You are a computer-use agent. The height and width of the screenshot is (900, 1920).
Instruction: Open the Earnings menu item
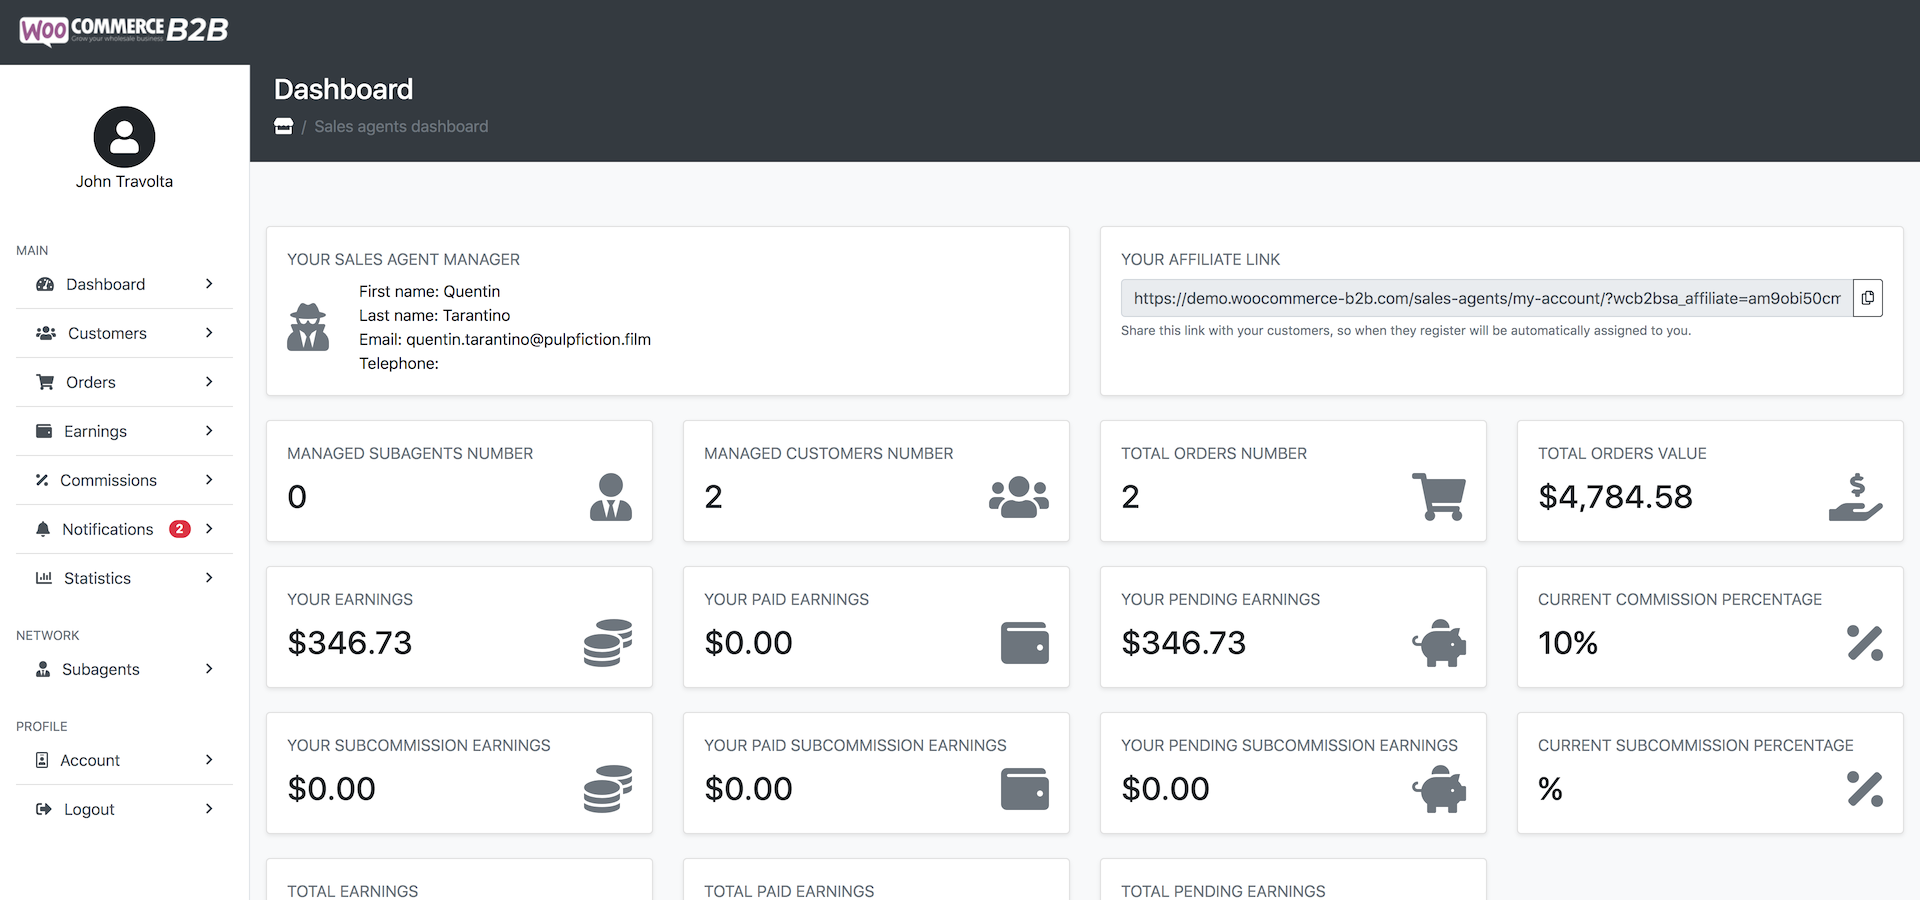(x=124, y=431)
